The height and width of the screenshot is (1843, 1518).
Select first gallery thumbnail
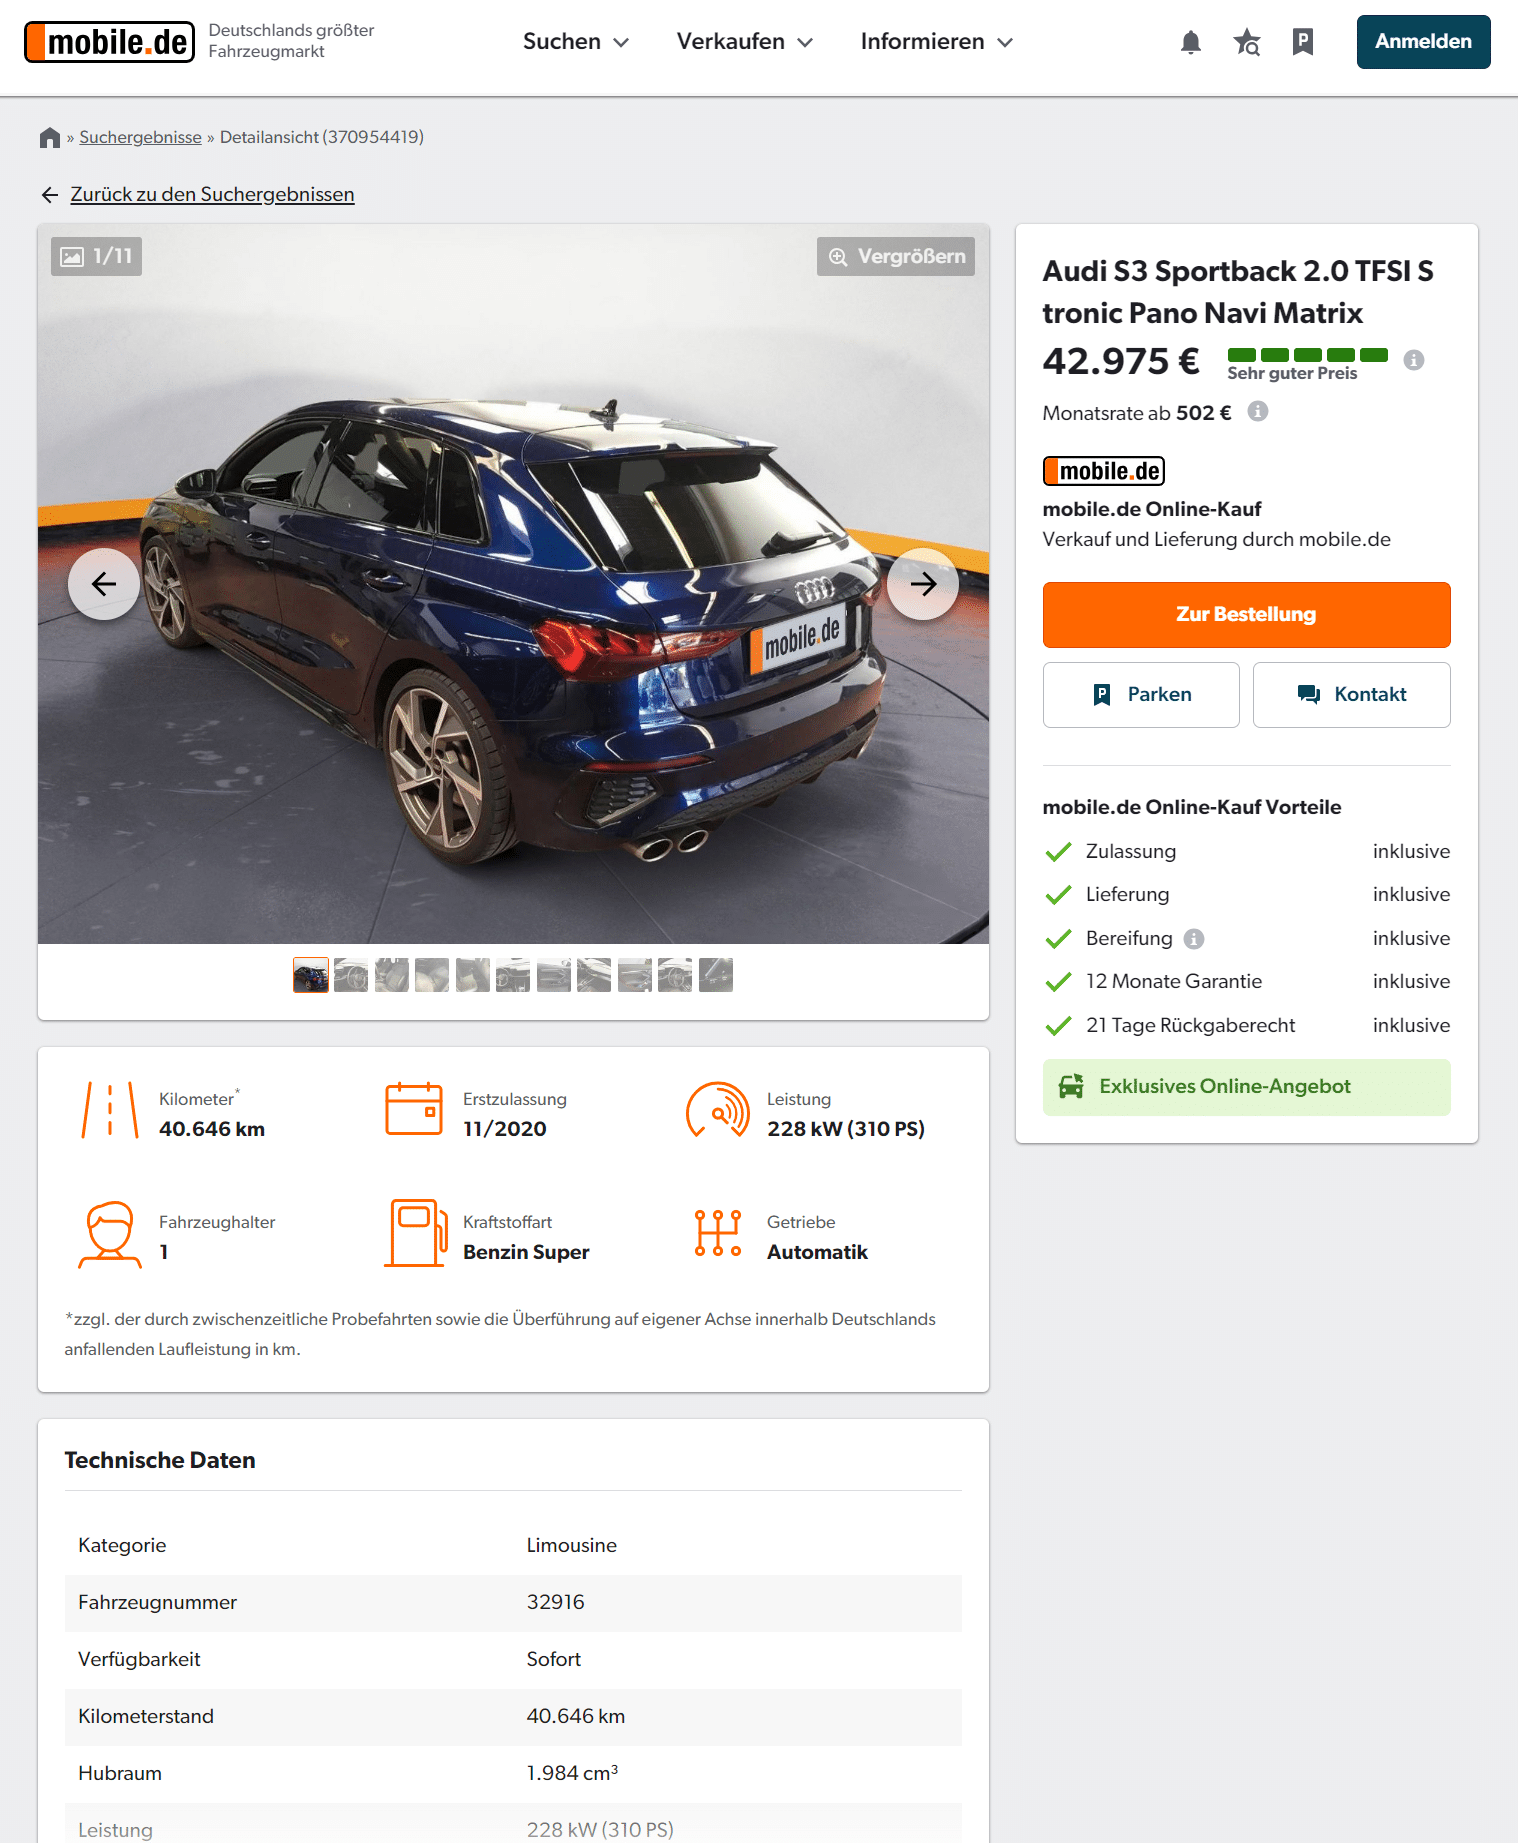click(311, 975)
